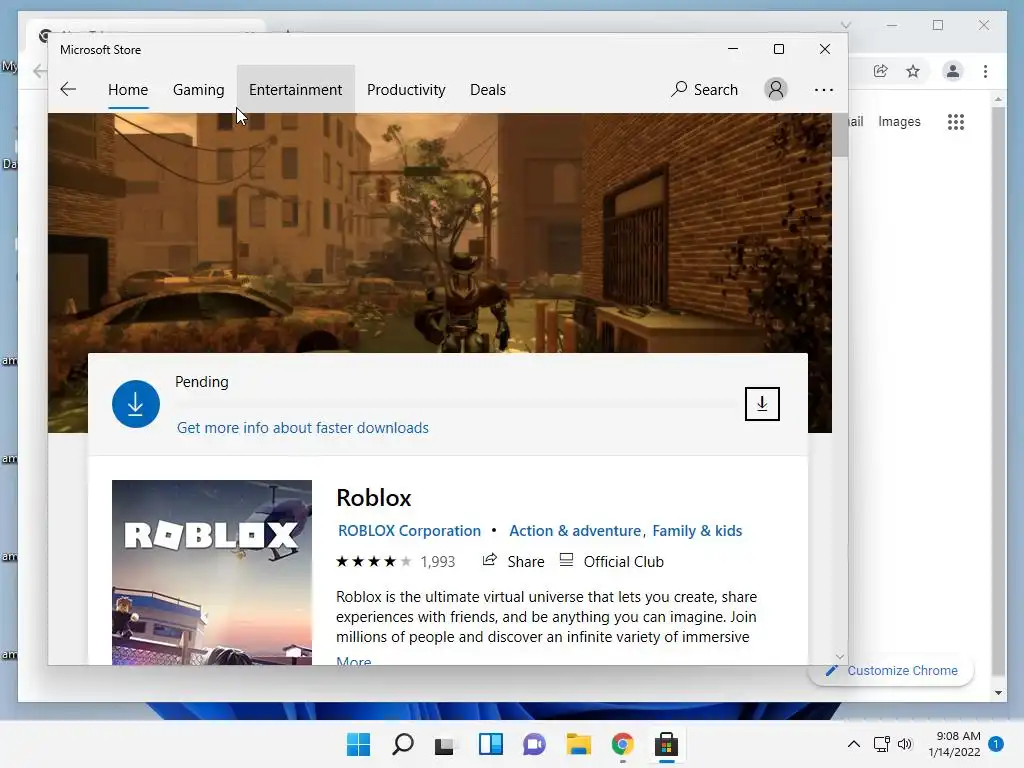Open Windows Start menu

(358, 744)
